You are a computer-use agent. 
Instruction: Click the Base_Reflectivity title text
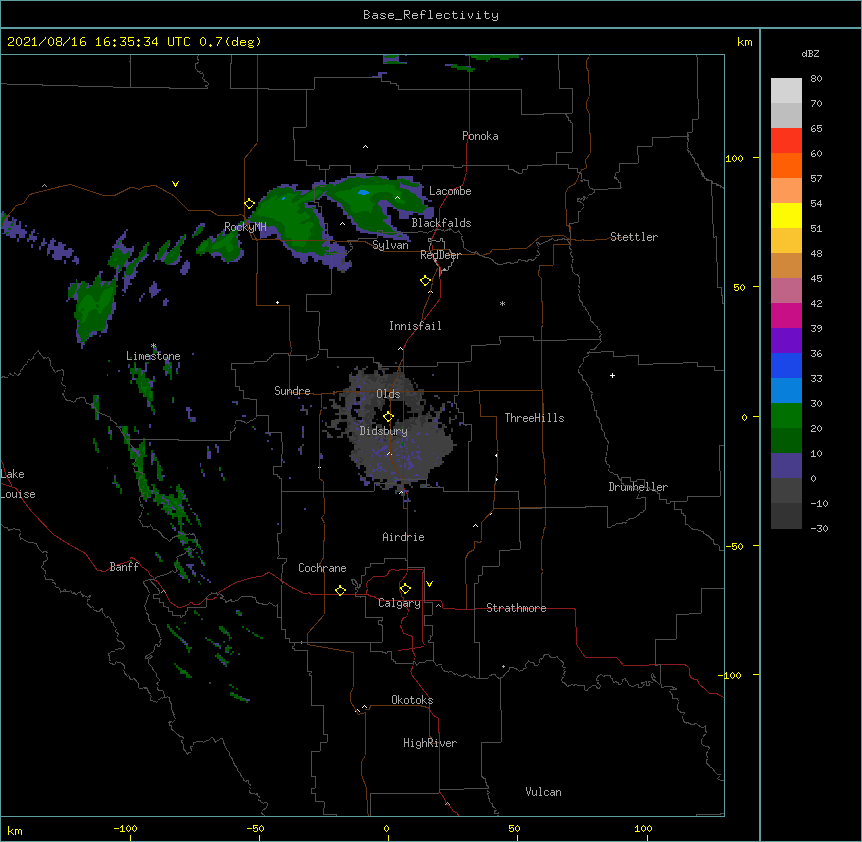pos(431,15)
